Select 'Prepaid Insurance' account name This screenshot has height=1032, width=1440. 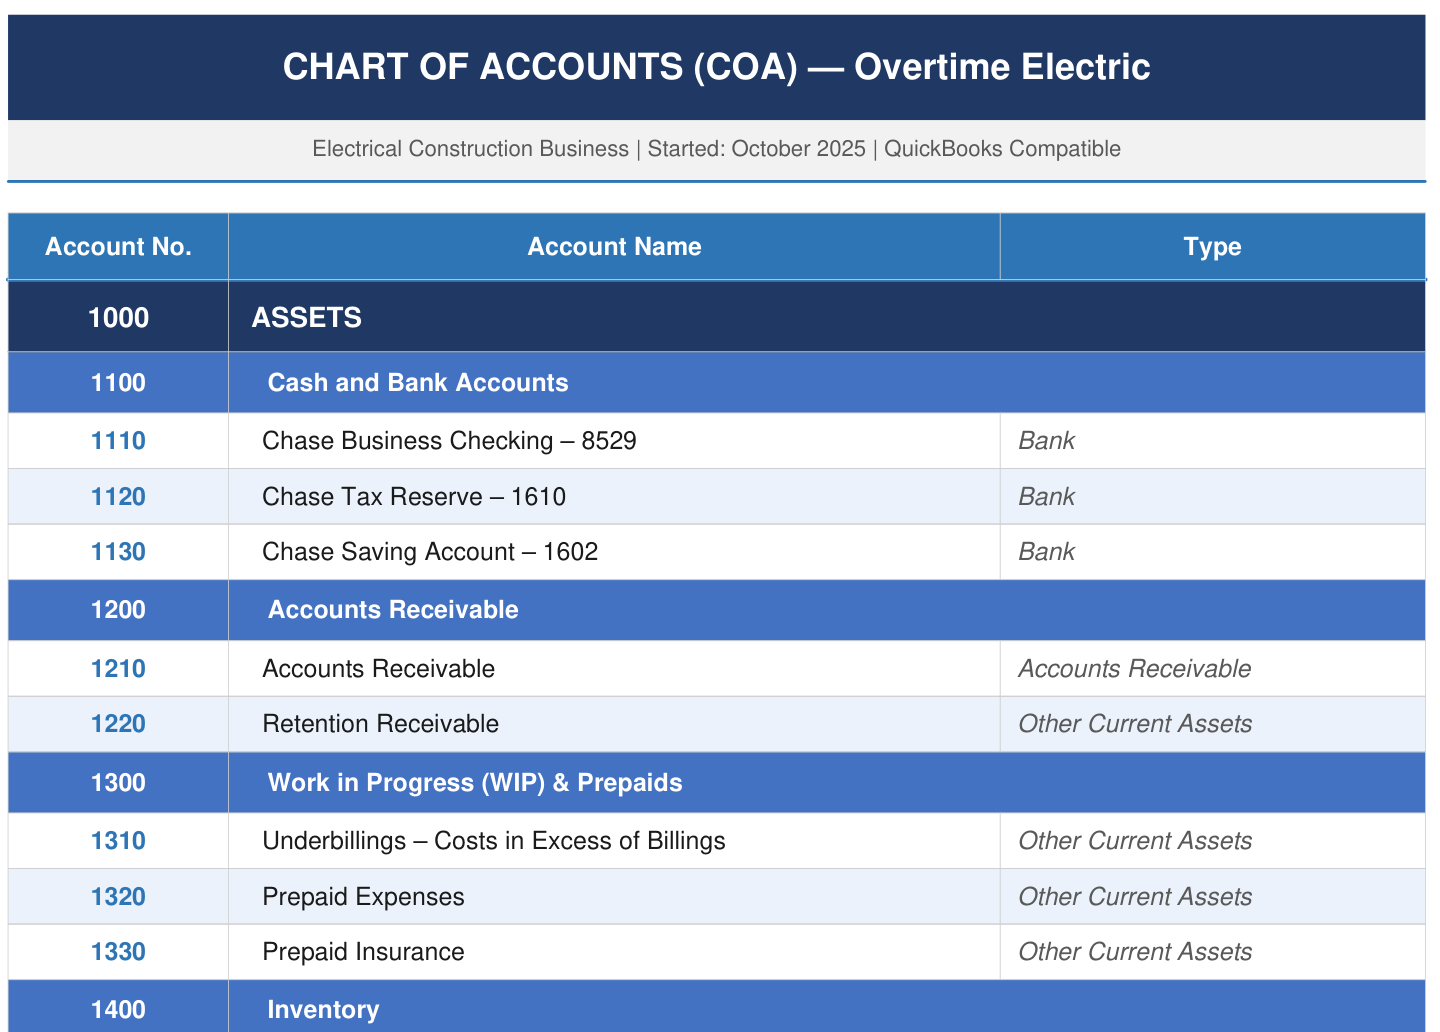tap(363, 952)
